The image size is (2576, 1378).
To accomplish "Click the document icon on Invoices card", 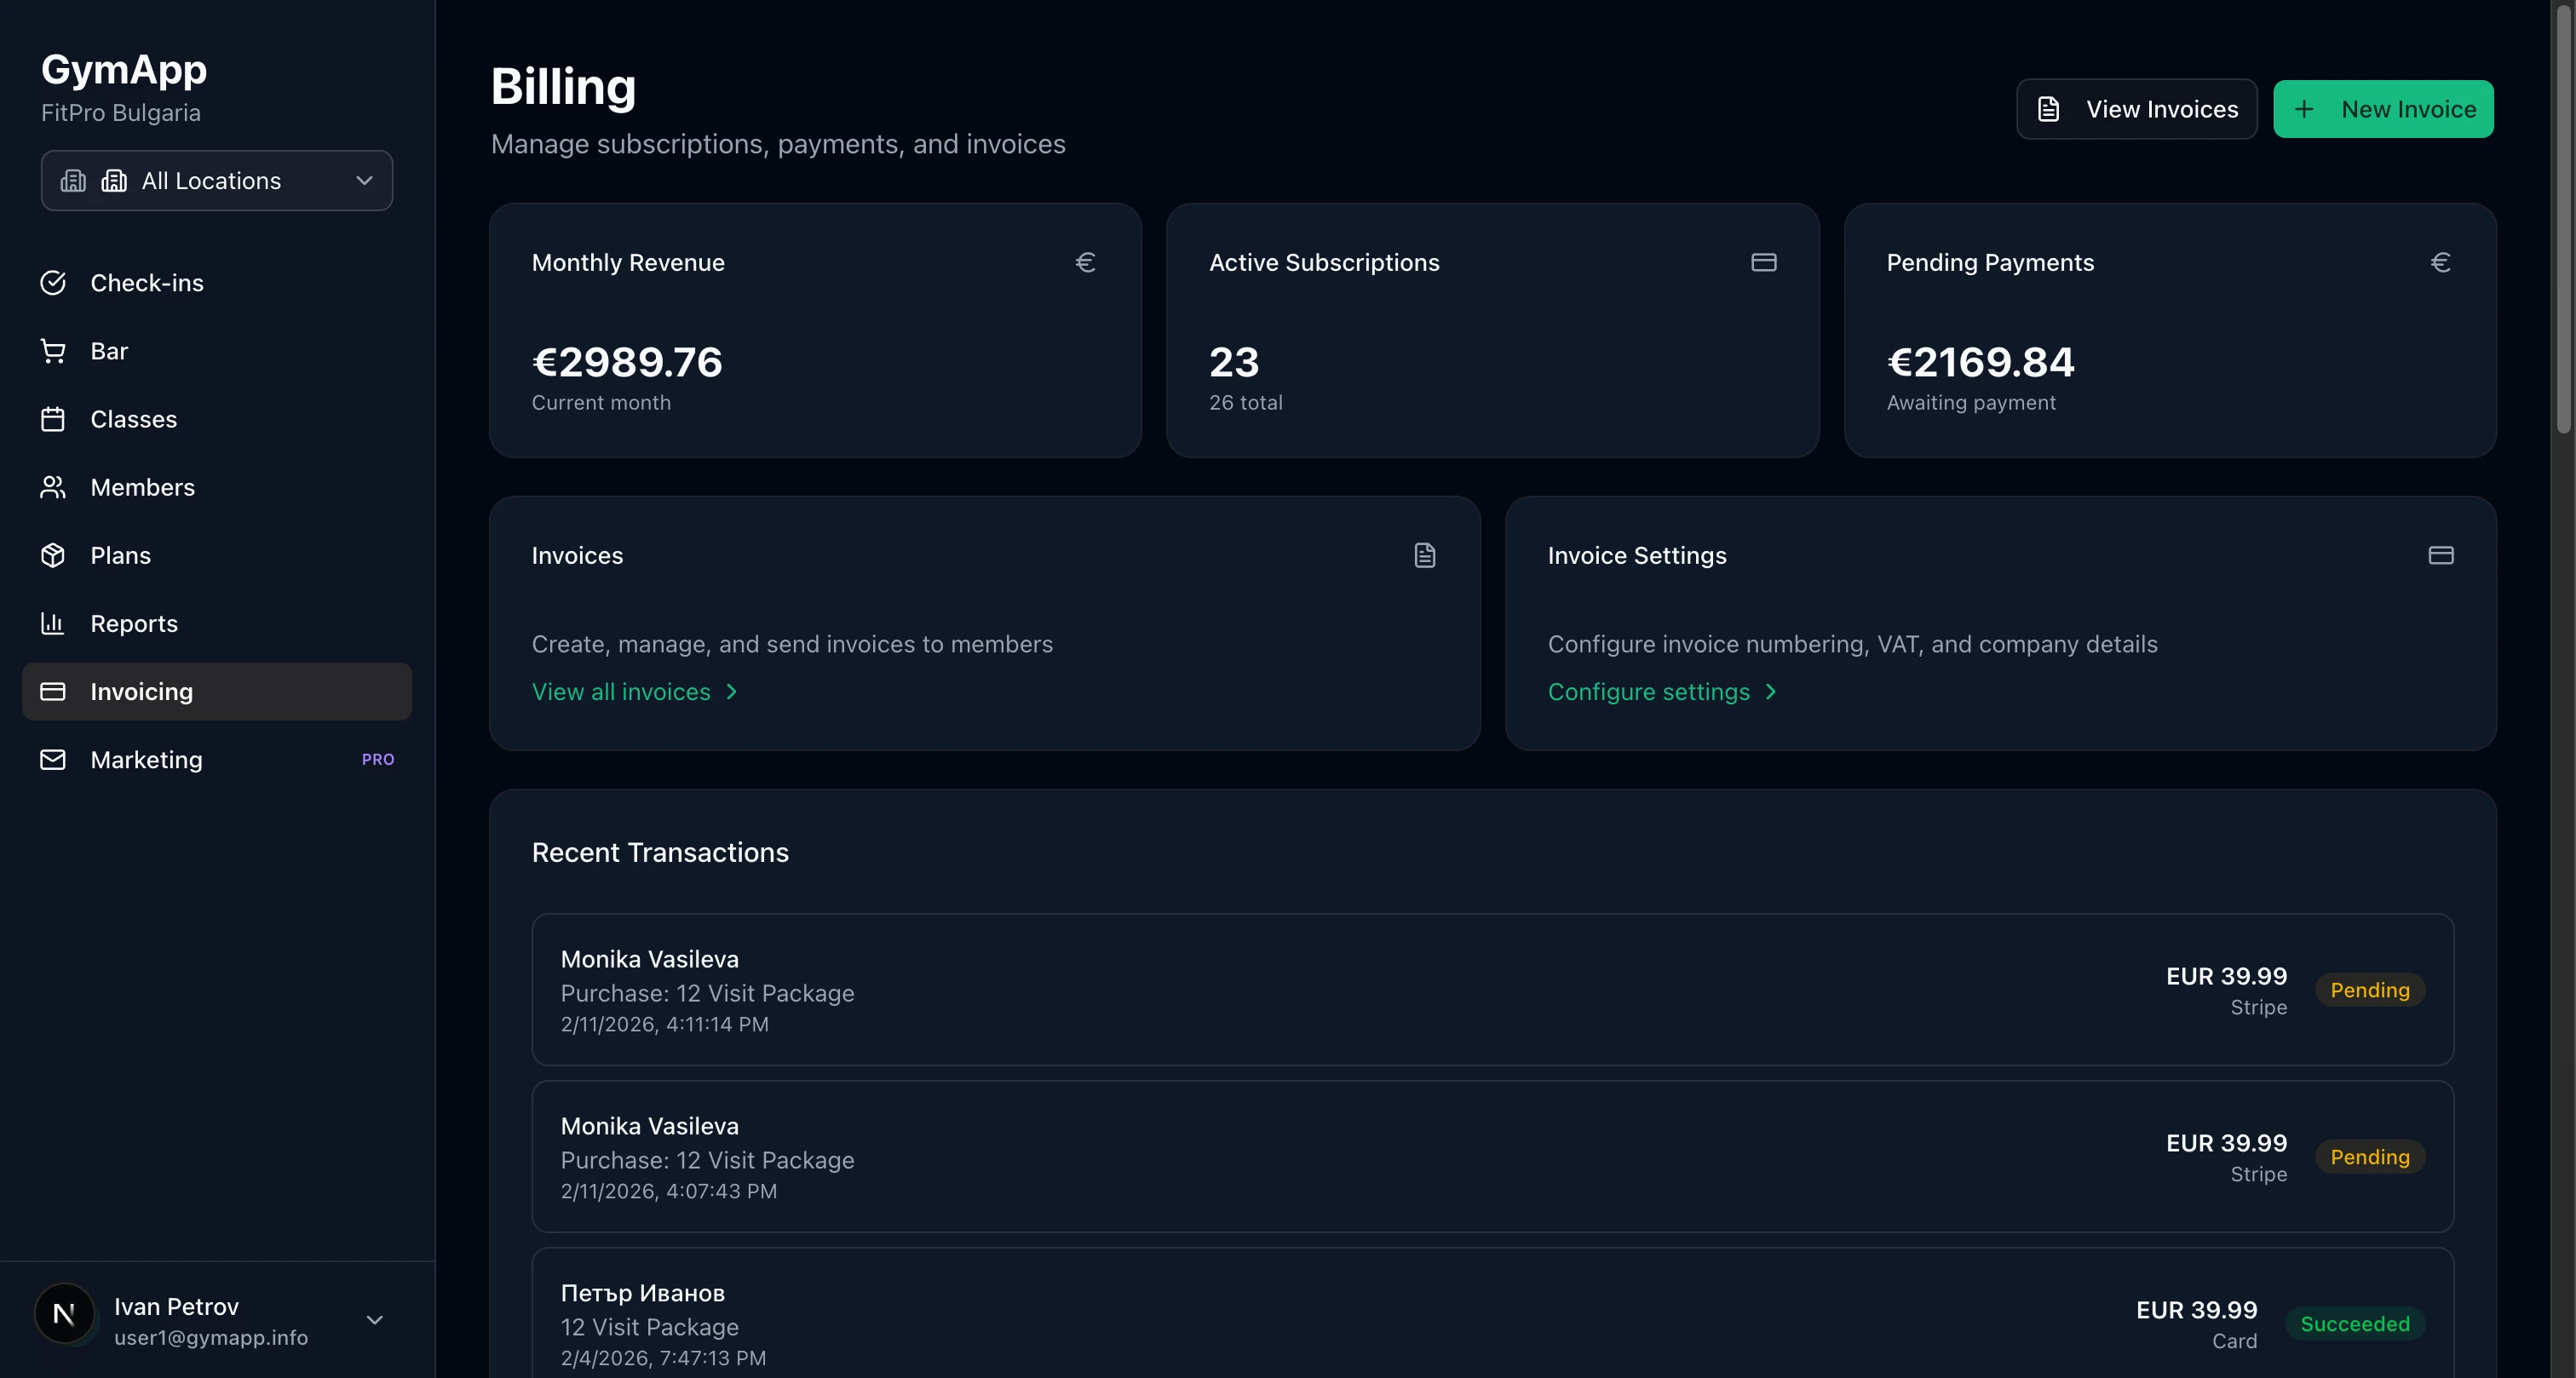I will (1425, 555).
